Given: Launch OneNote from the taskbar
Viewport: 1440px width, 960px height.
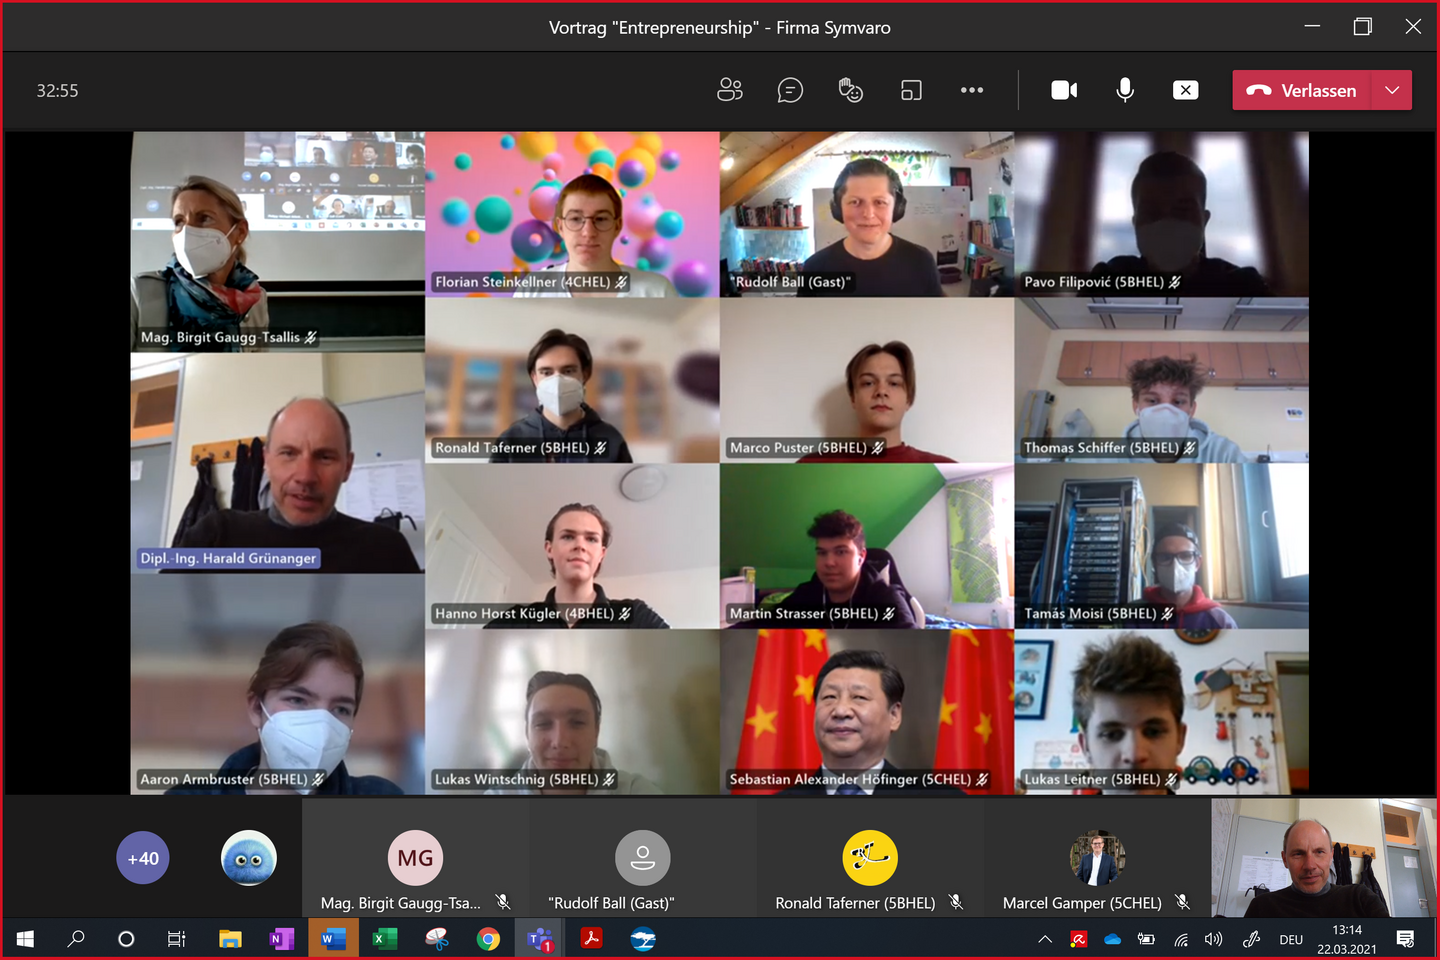Looking at the screenshot, I should [x=281, y=939].
